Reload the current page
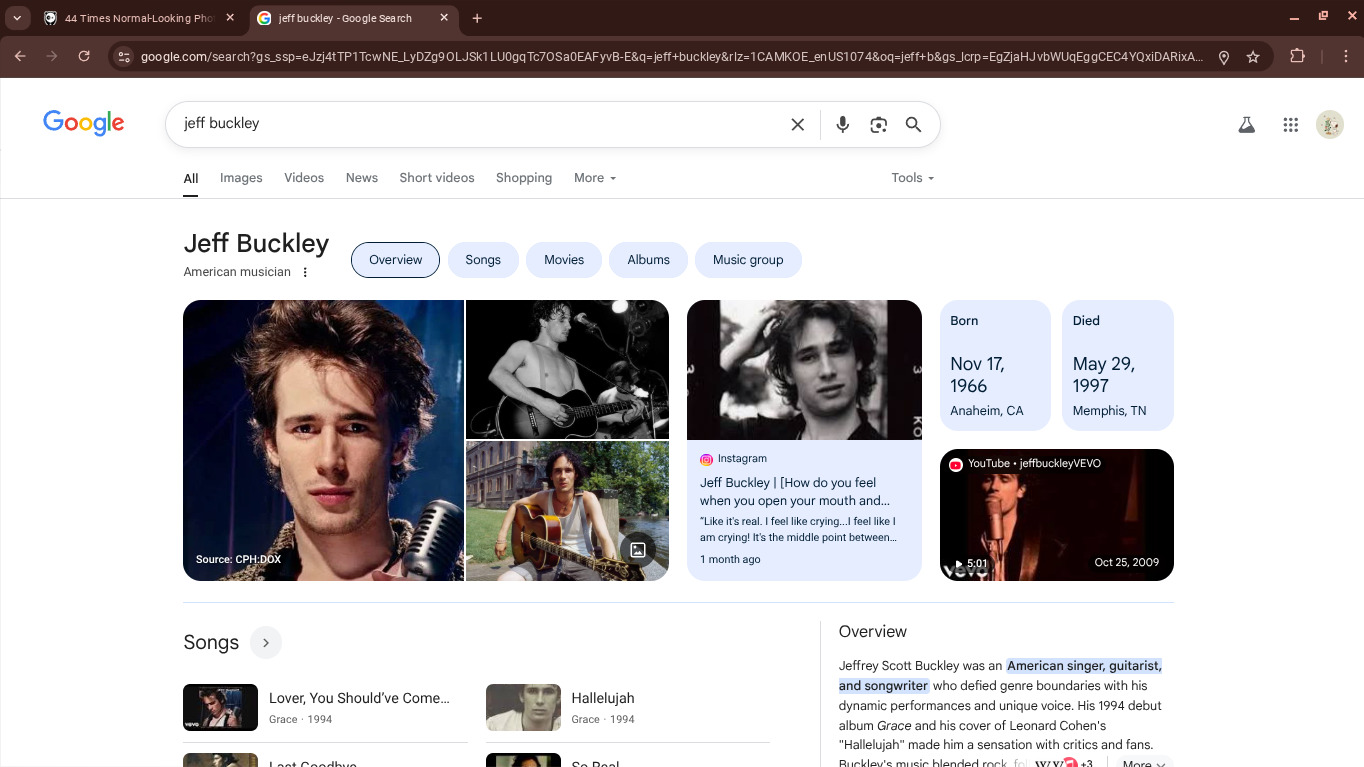Image resolution: width=1364 pixels, height=767 pixels. pyautogui.click(x=84, y=57)
